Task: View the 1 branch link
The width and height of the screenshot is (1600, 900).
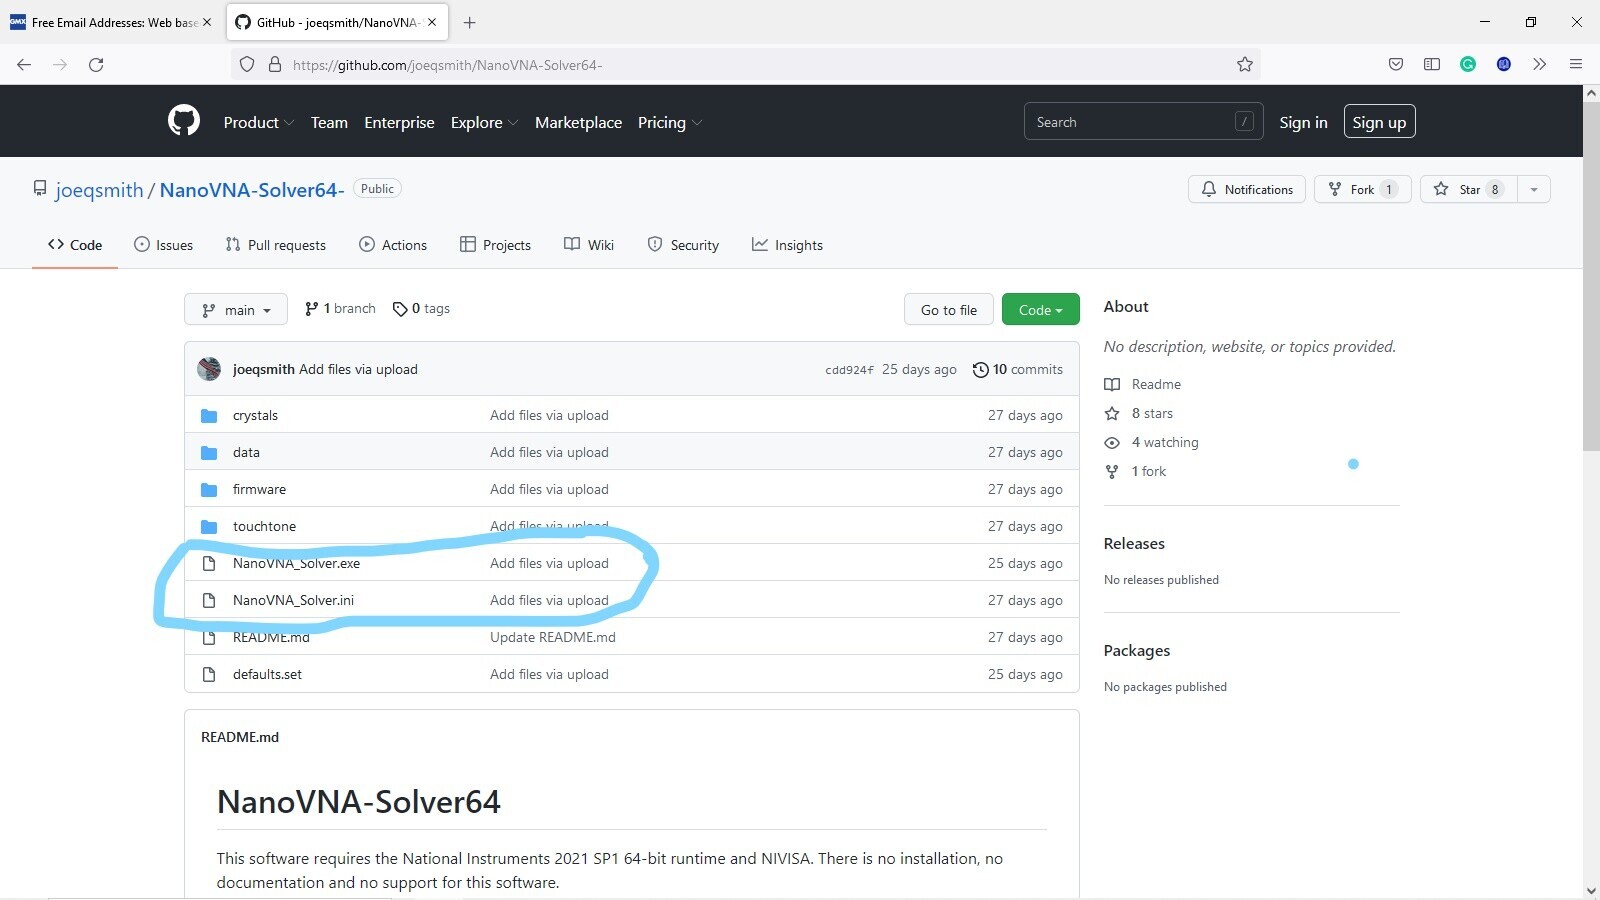Action: pyautogui.click(x=340, y=308)
